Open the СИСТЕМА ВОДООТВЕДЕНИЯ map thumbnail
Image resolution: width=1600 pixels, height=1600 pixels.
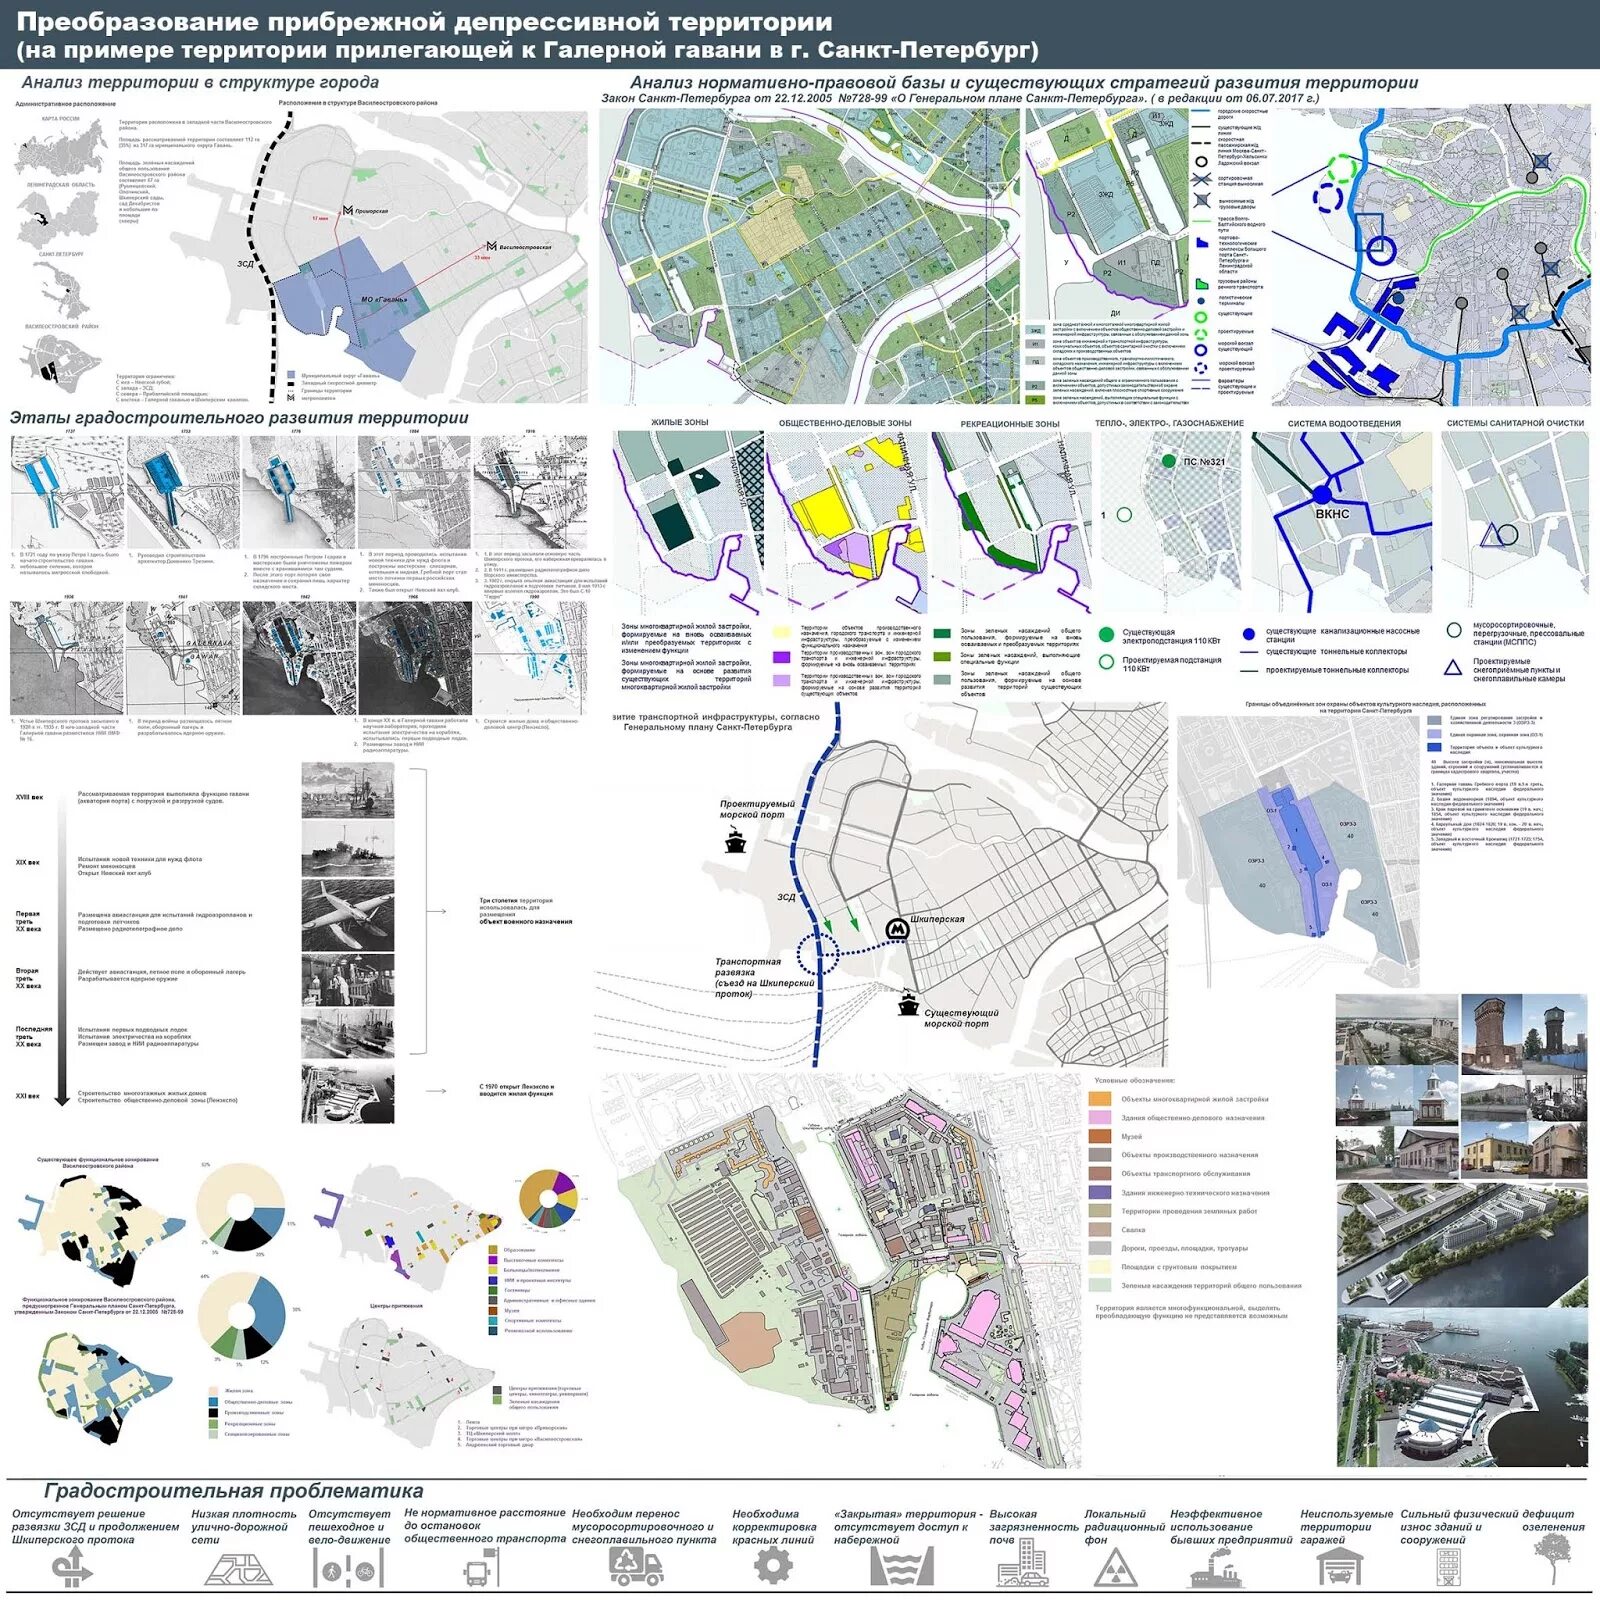click(1340, 522)
